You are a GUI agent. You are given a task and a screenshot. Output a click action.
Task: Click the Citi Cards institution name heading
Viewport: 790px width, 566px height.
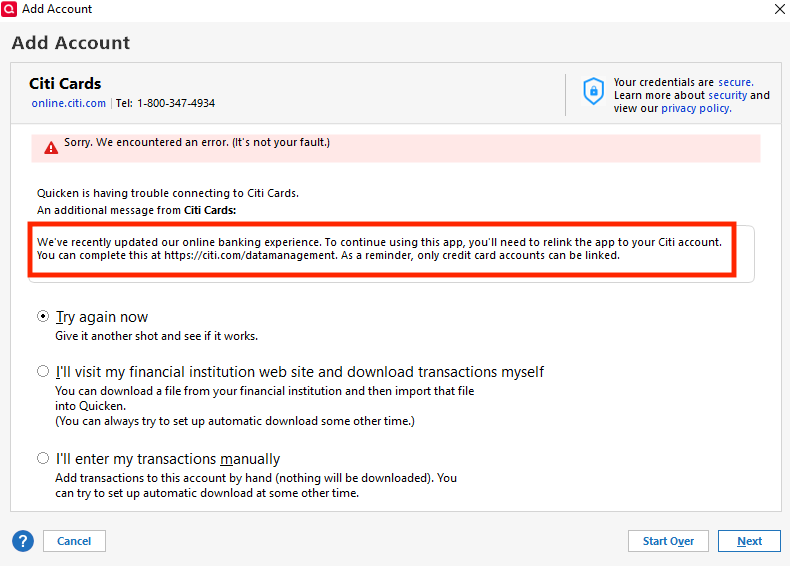coord(65,83)
